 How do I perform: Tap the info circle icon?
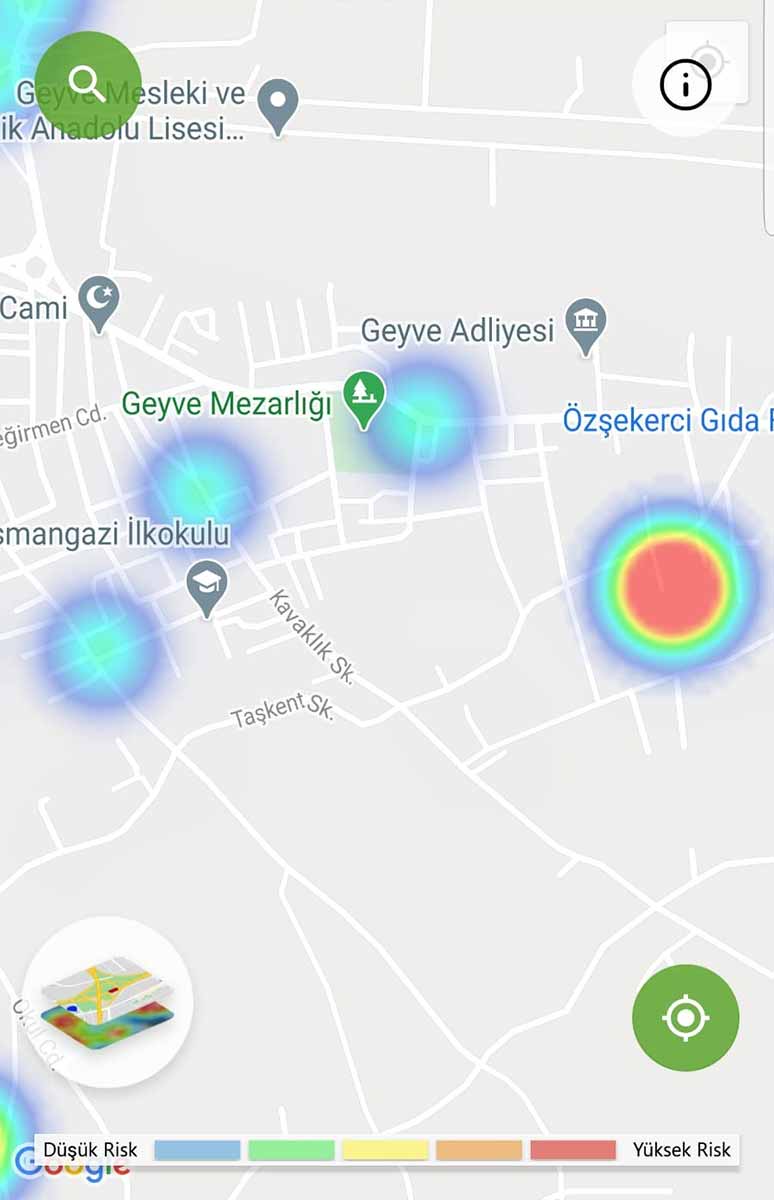685,84
